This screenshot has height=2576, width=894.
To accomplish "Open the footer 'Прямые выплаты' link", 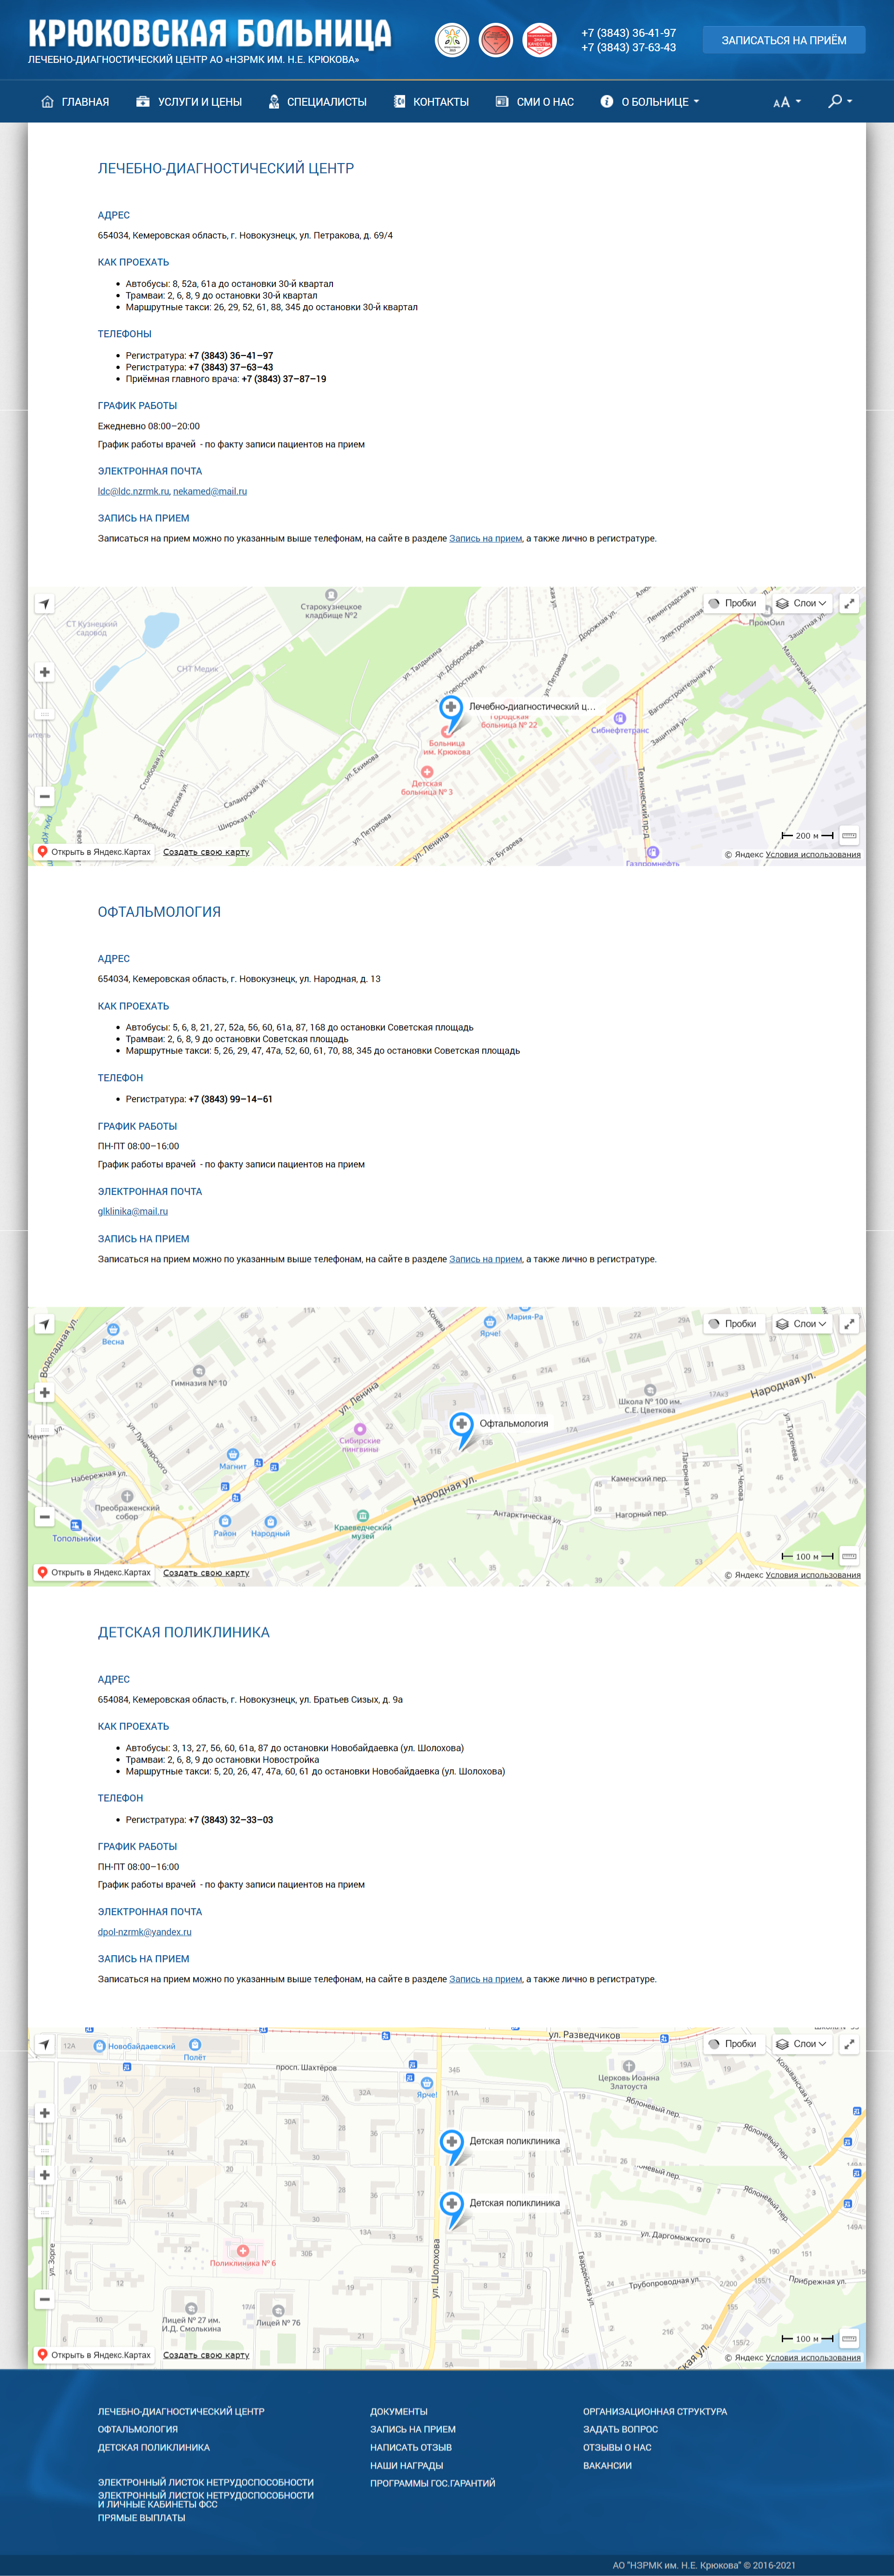I will [142, 2518].
